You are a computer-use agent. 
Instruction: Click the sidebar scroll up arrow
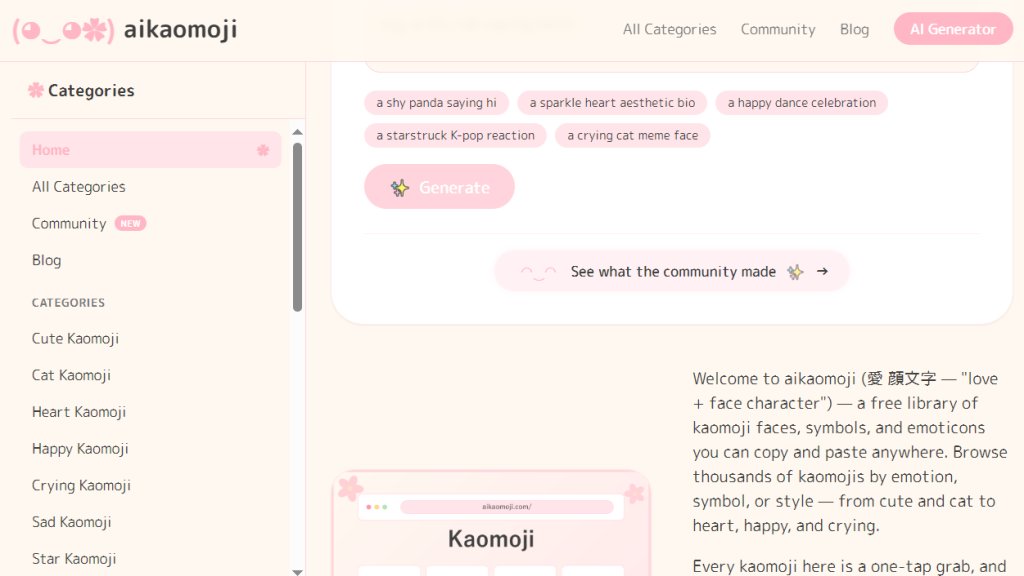[298, 133]
